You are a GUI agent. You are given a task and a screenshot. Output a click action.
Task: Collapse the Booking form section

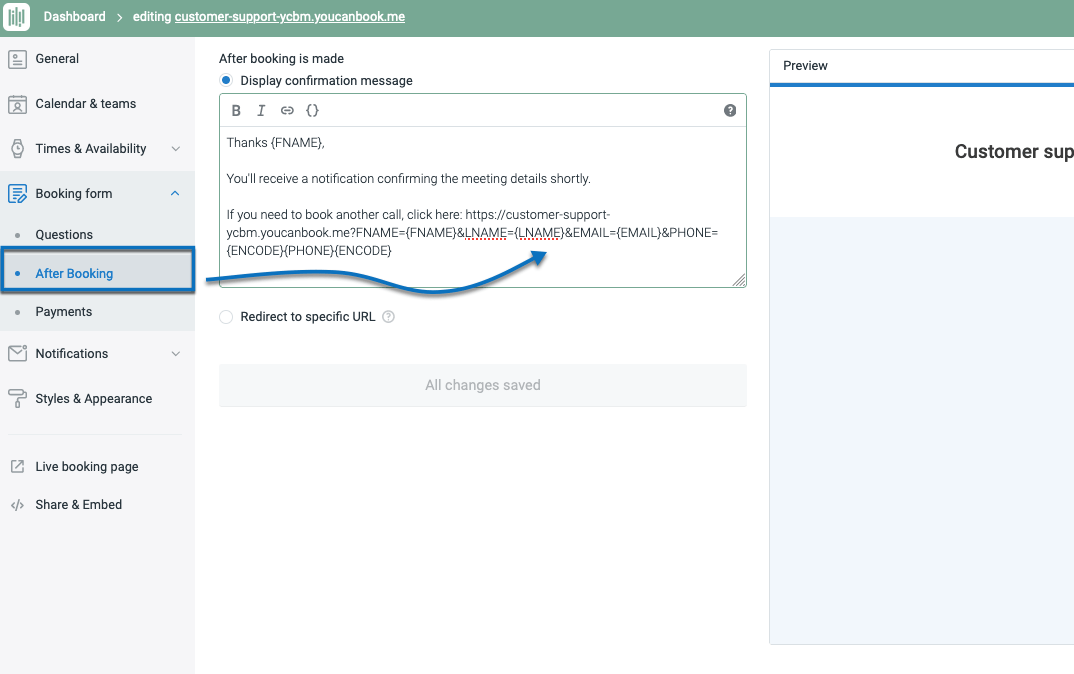click(174, 192)
